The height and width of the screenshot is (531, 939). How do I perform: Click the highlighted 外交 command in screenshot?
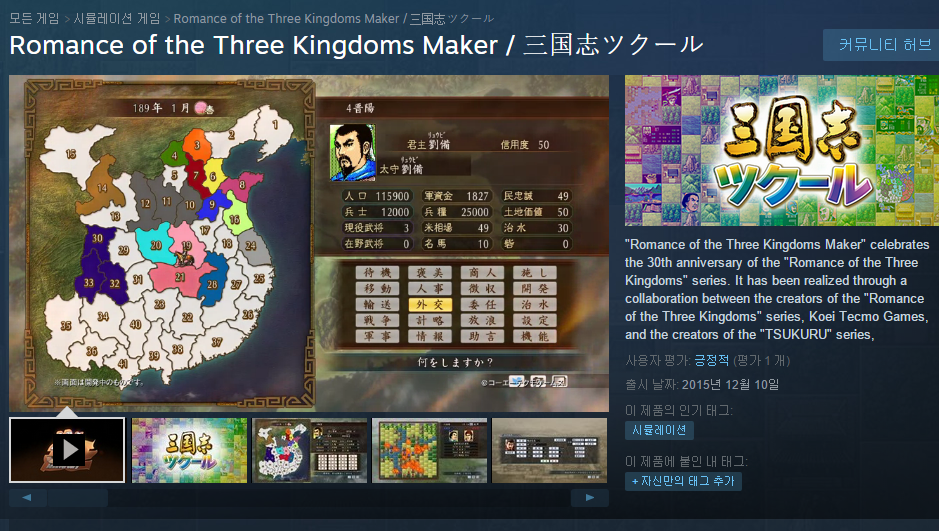point(429,305)
